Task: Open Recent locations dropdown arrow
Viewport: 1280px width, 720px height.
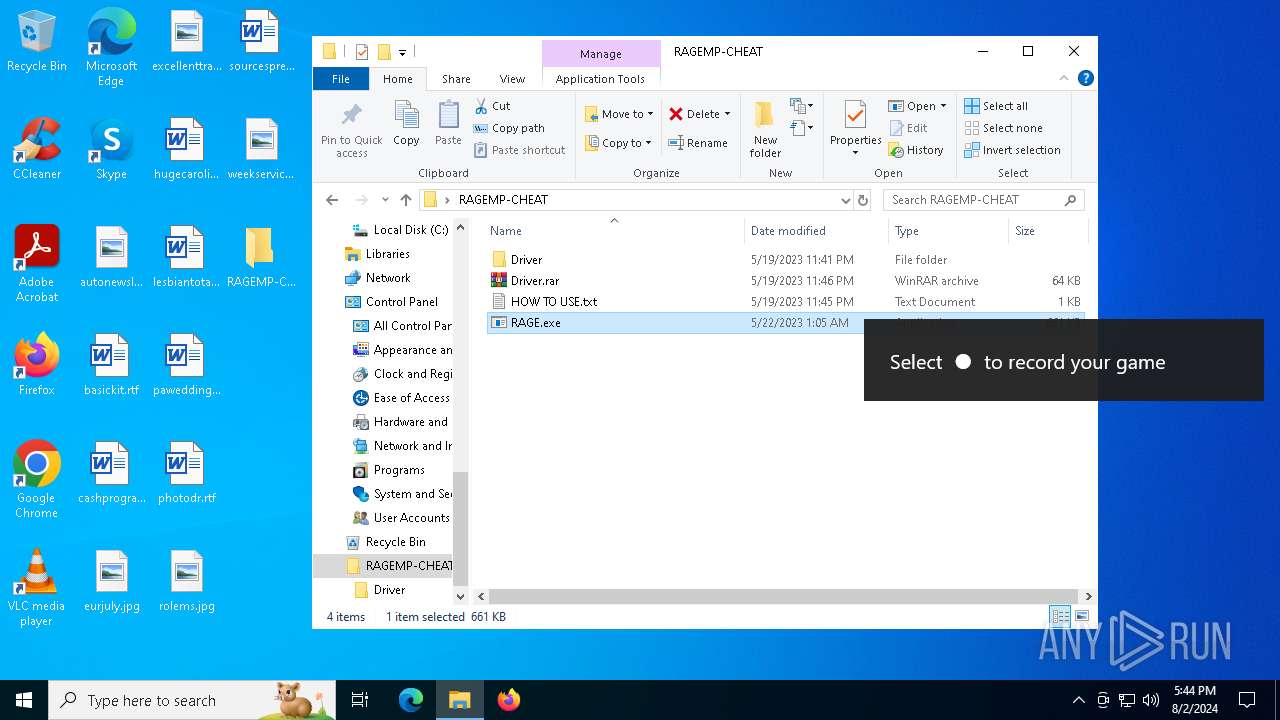Action: tap(384, 200)
